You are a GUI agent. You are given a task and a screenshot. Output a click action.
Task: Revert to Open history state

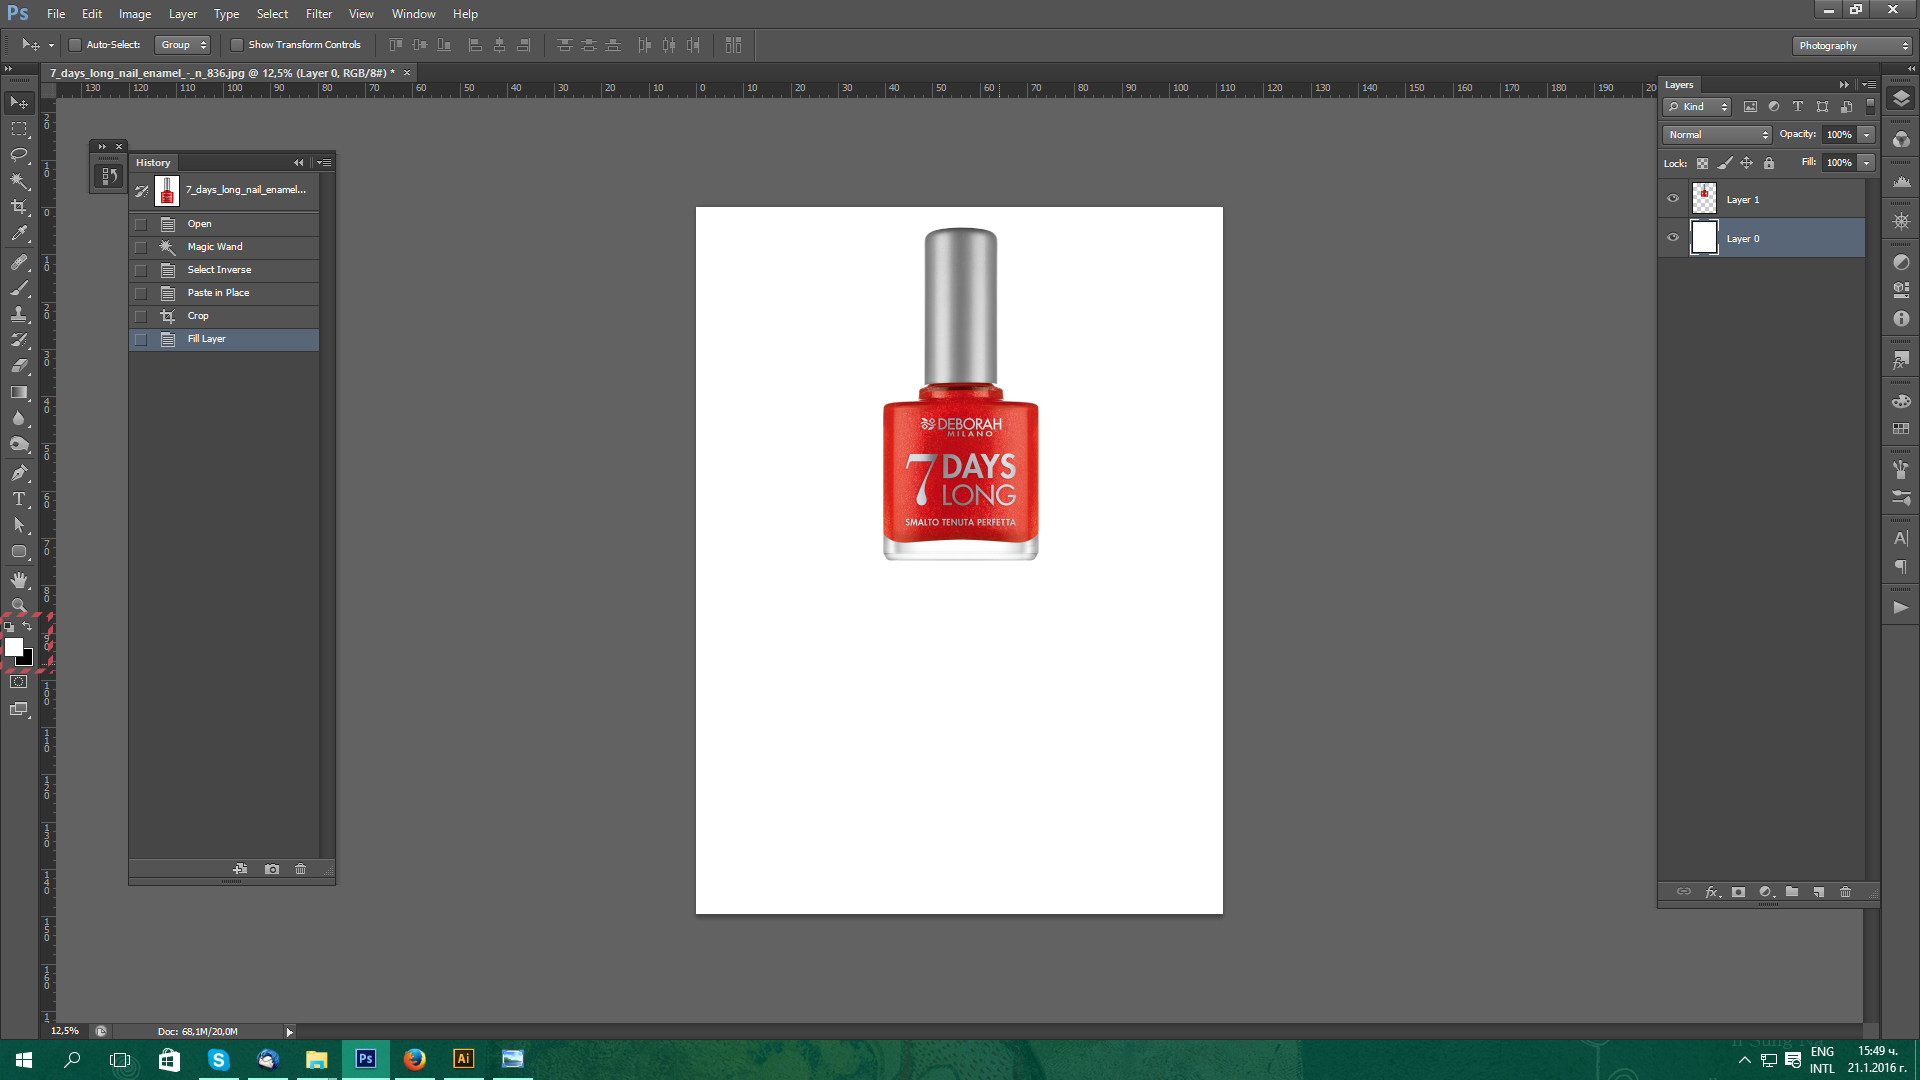click(x=224, y=224)
